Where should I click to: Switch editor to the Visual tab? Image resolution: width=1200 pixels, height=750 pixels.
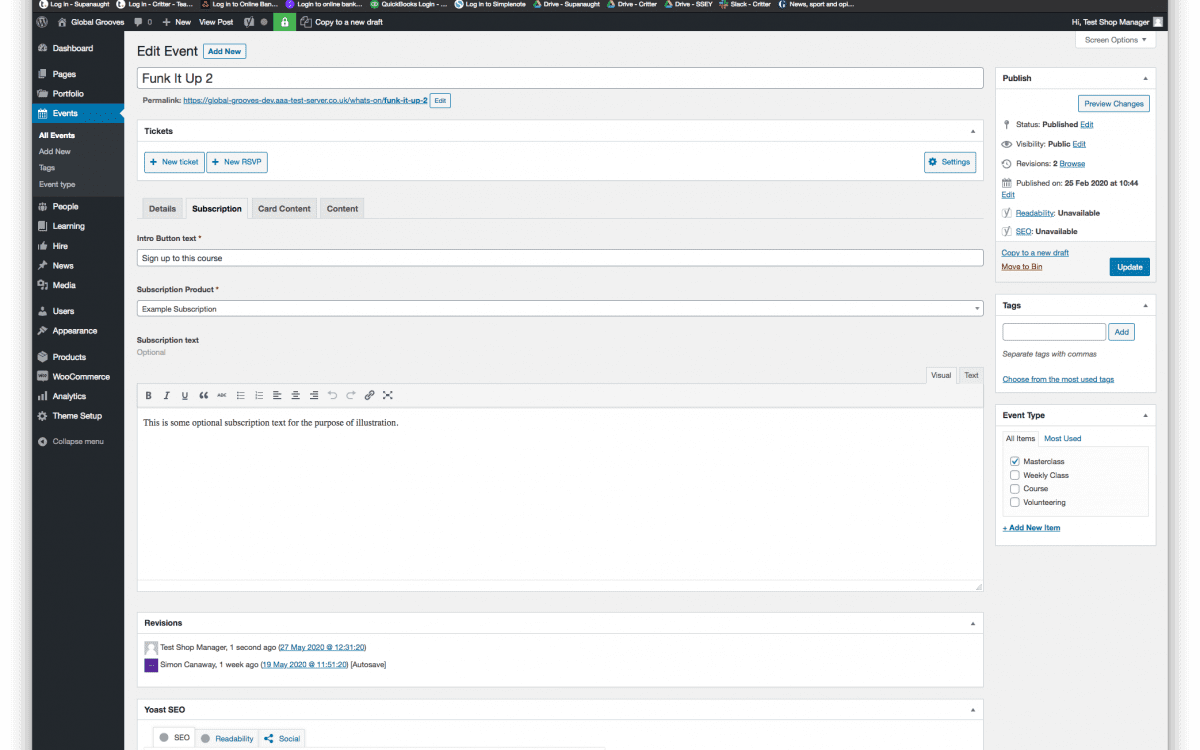click(941, 375)
